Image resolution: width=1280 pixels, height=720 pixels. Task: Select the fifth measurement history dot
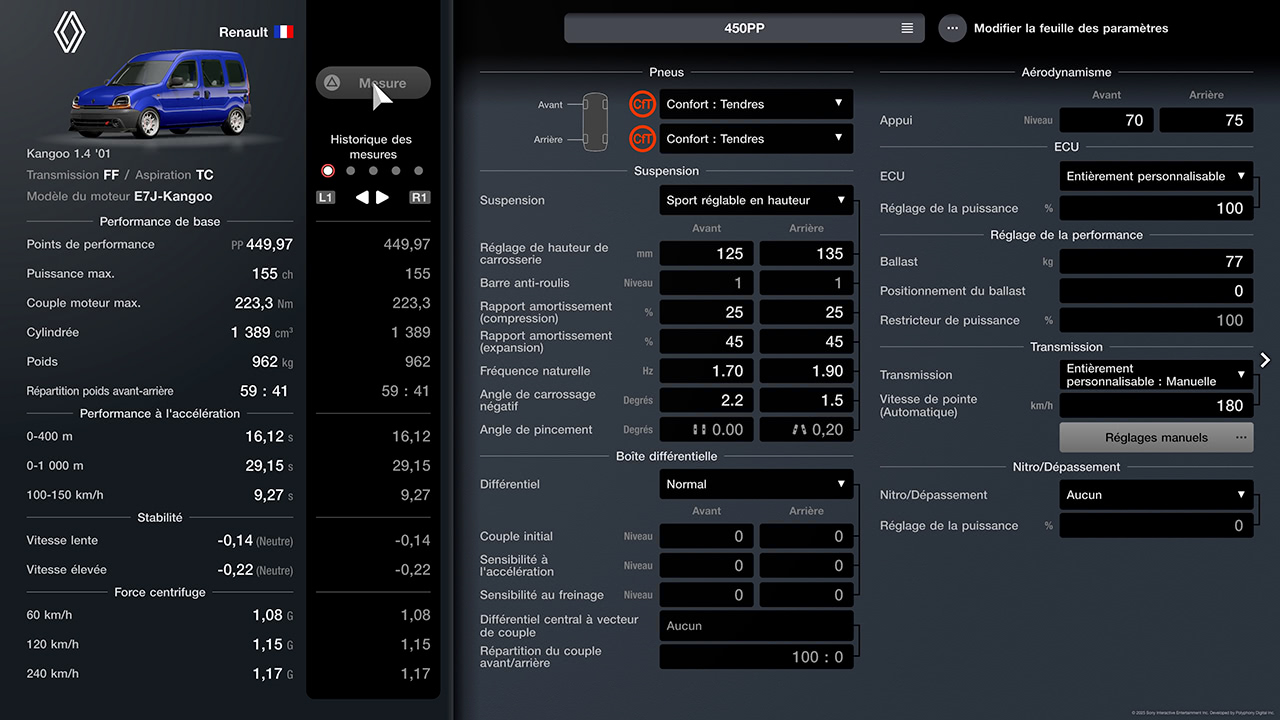[419, 171]
